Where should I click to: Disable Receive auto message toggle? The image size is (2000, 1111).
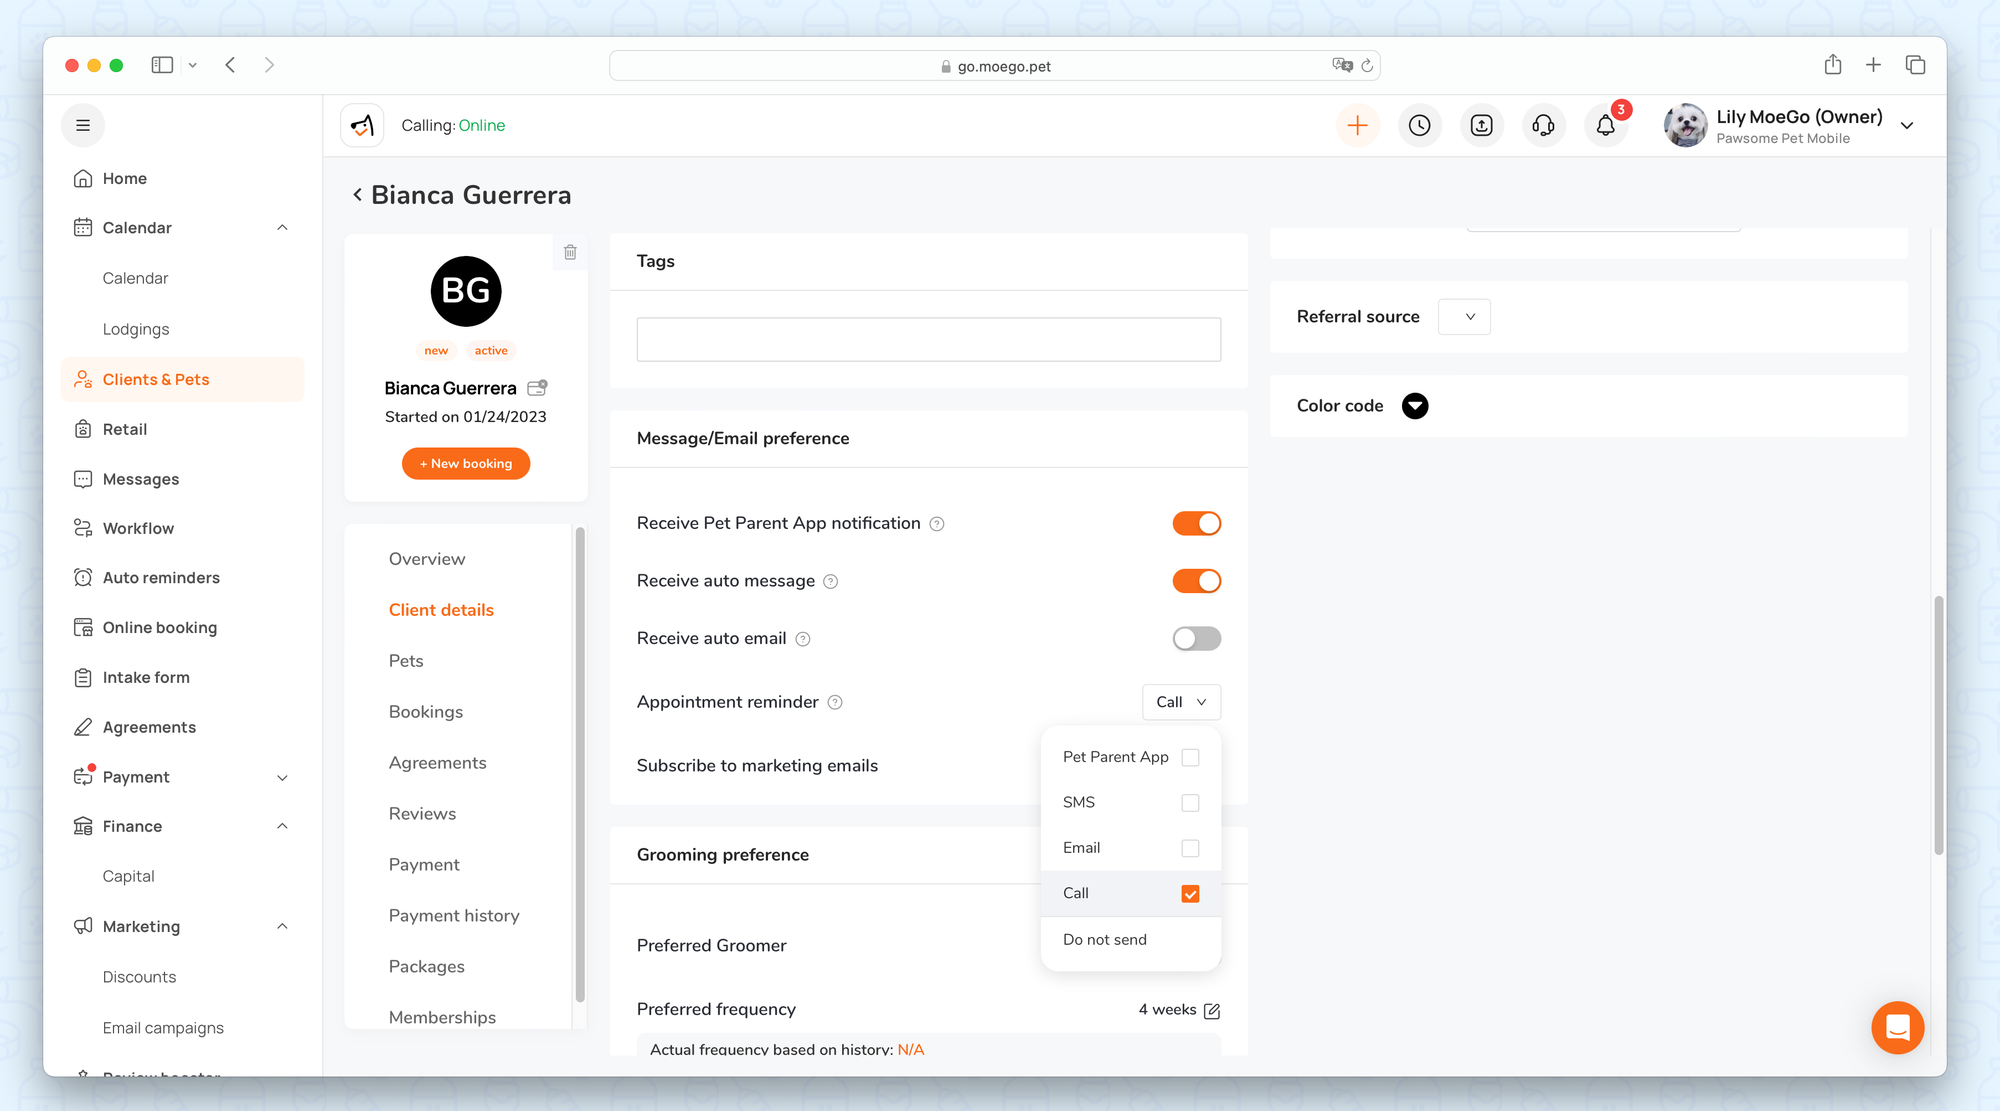click(1196, 581)
